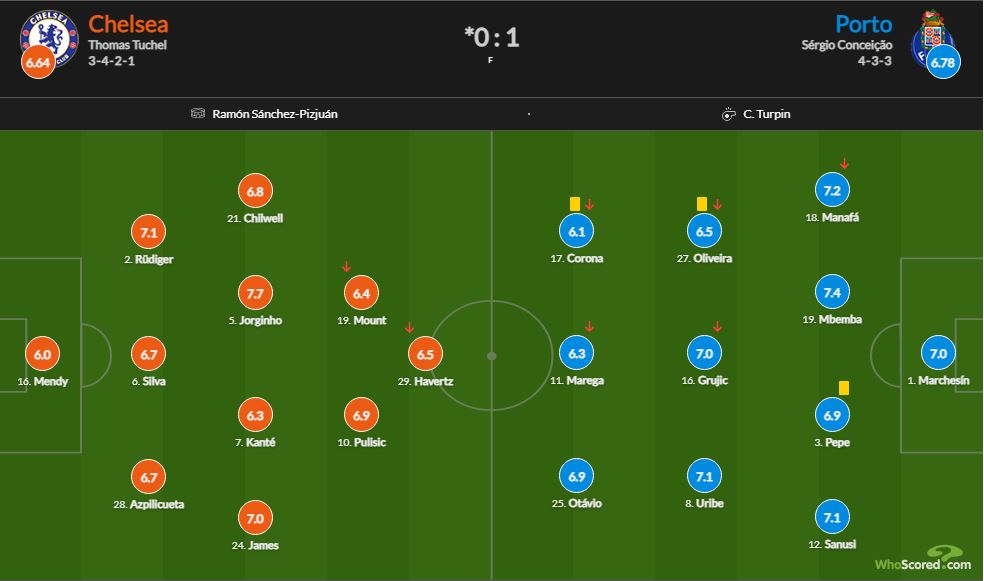Viewport: 984px width, 581px height.
Task: Select Marchesín's 7.0 rating circle
Action: coord(938,354)
